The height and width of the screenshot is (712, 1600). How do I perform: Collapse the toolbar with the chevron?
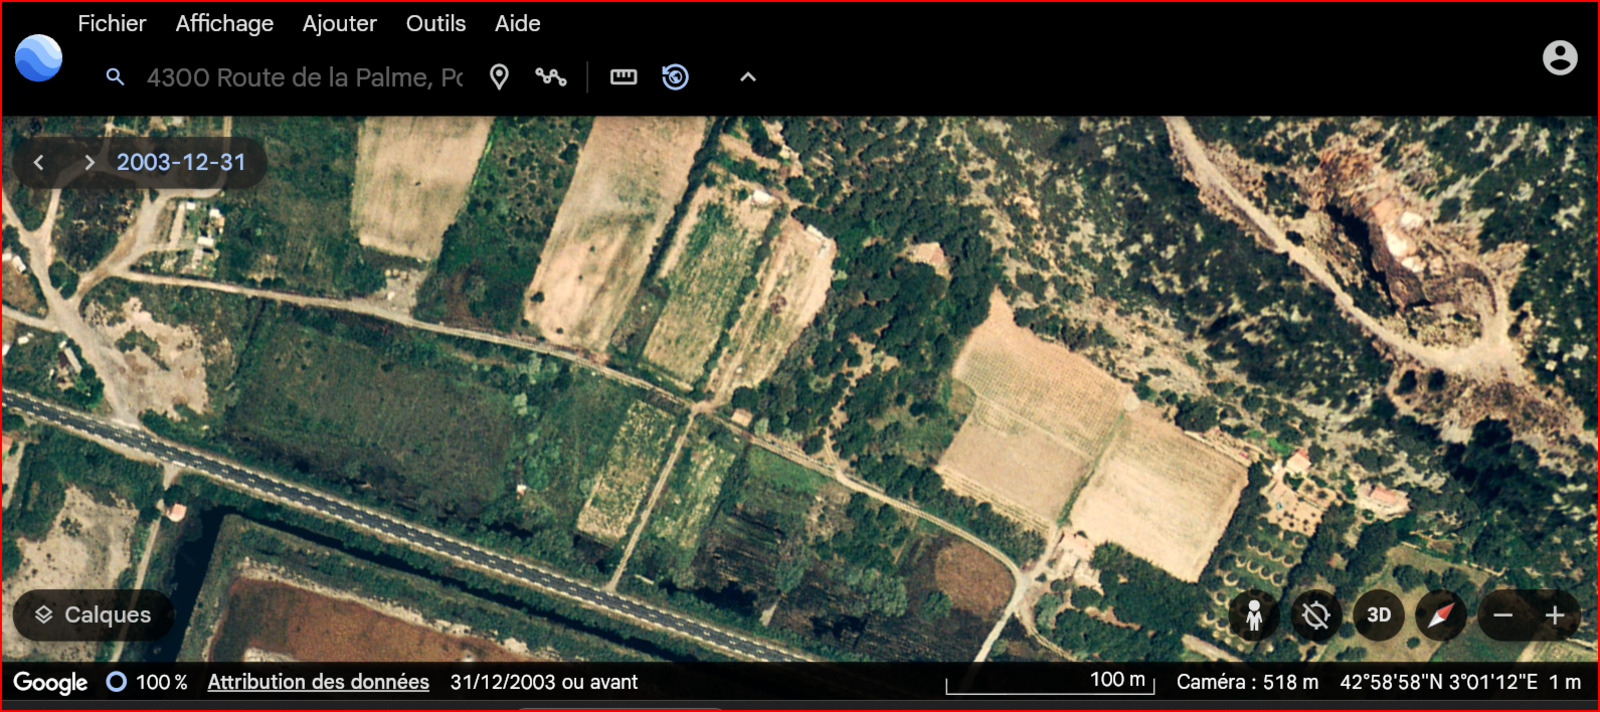pyautogui.click(x=748, y=77)
